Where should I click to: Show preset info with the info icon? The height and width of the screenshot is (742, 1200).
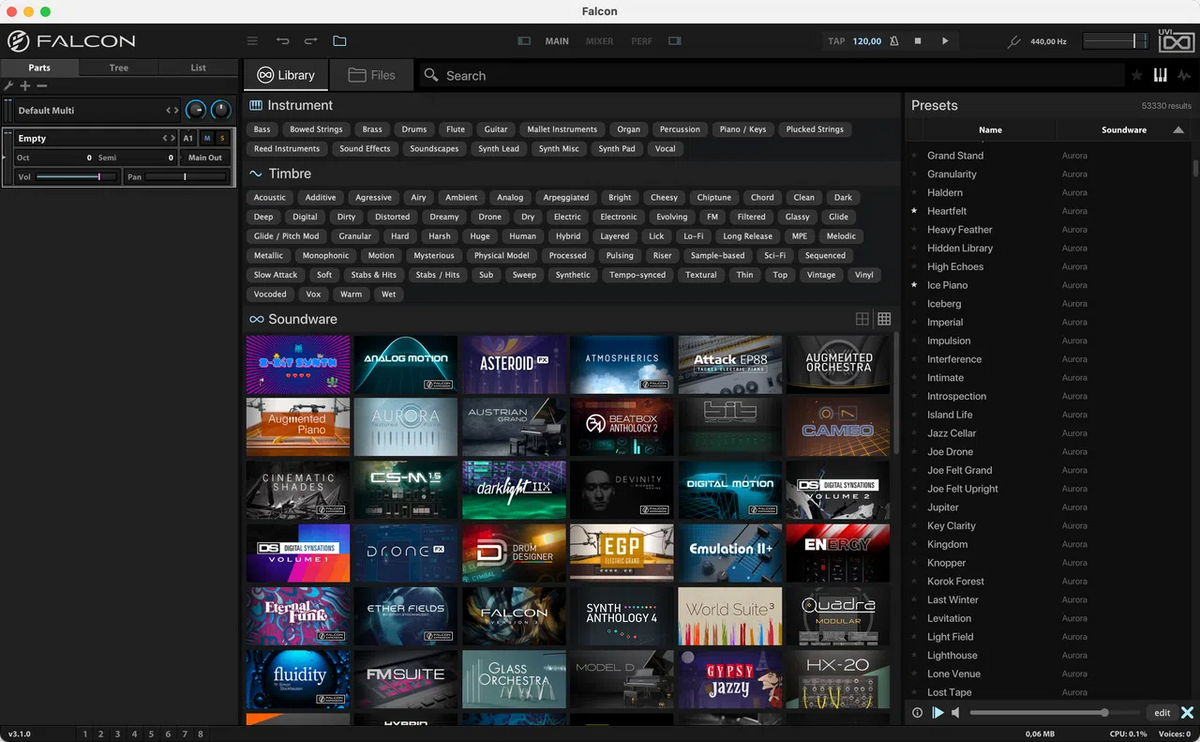917,713
